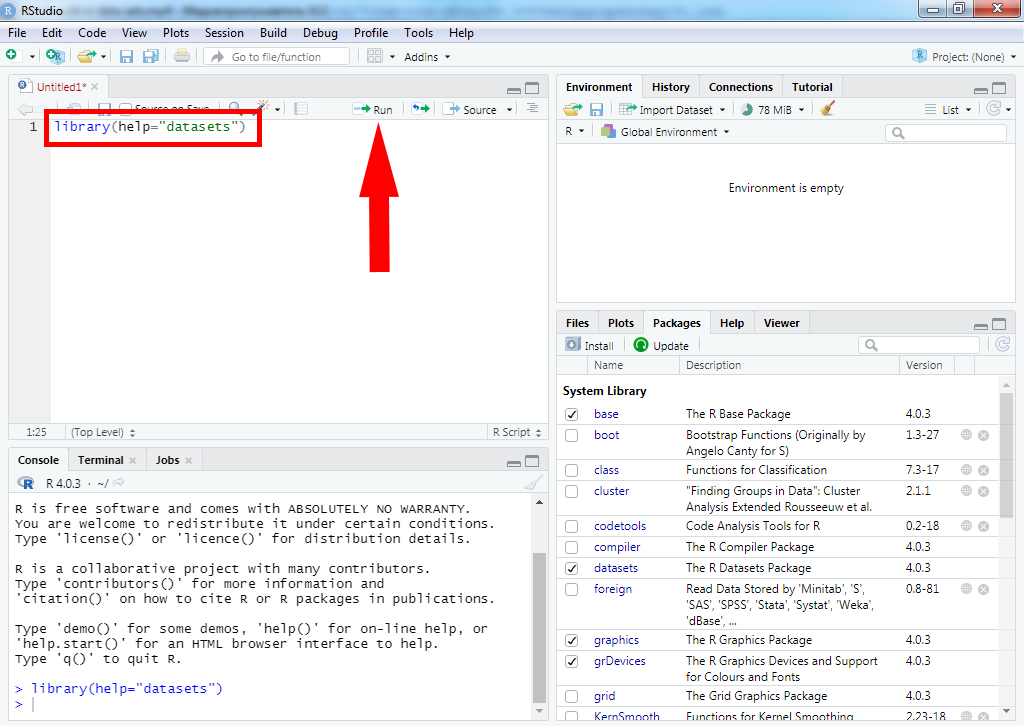Click the print icon in main toolbar
1024x726 pixels.
tap(182, 57)
